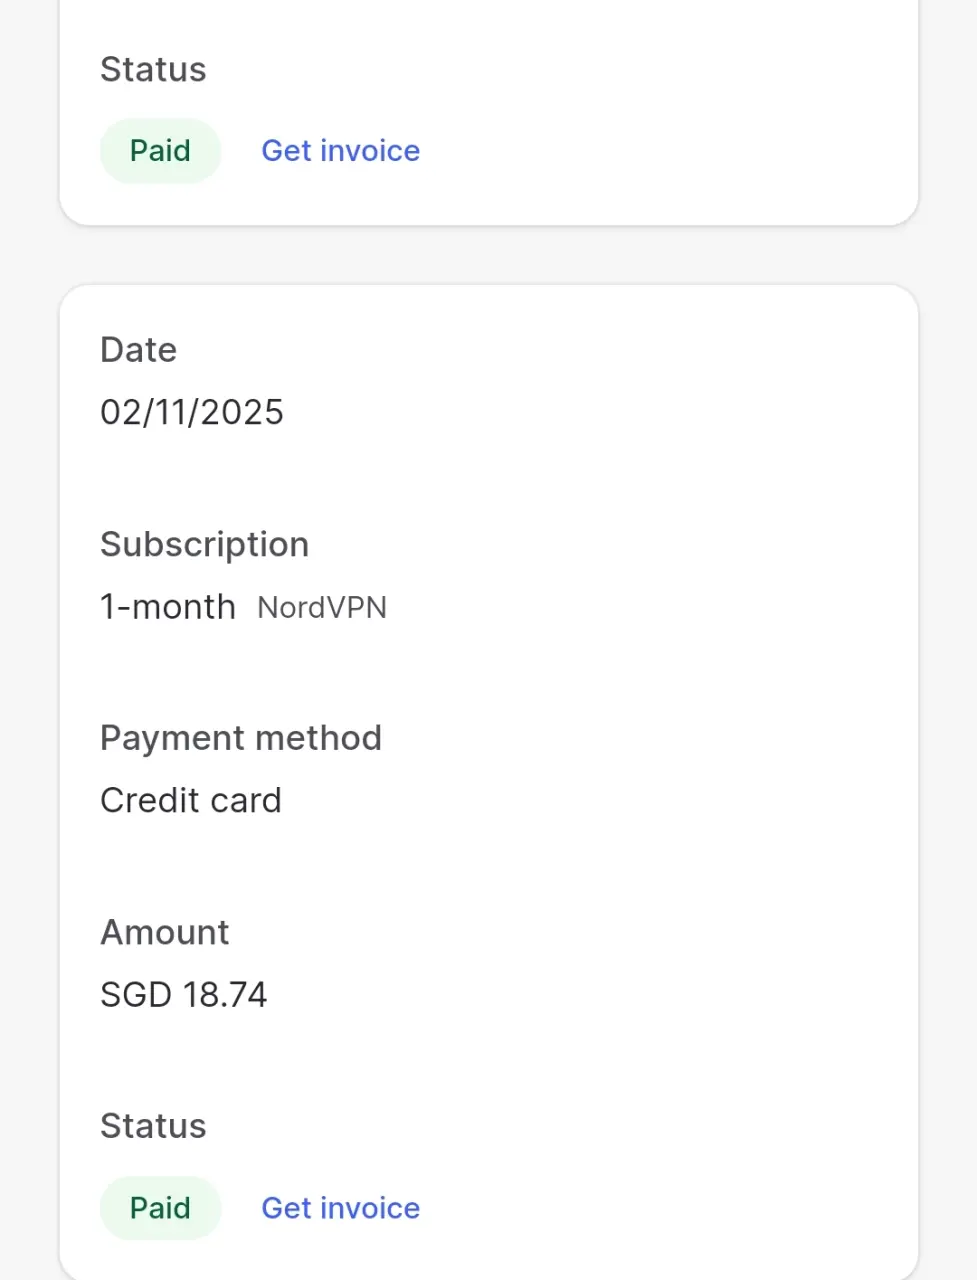
Task: Select the Credit card value
Action: coord(191,800)
